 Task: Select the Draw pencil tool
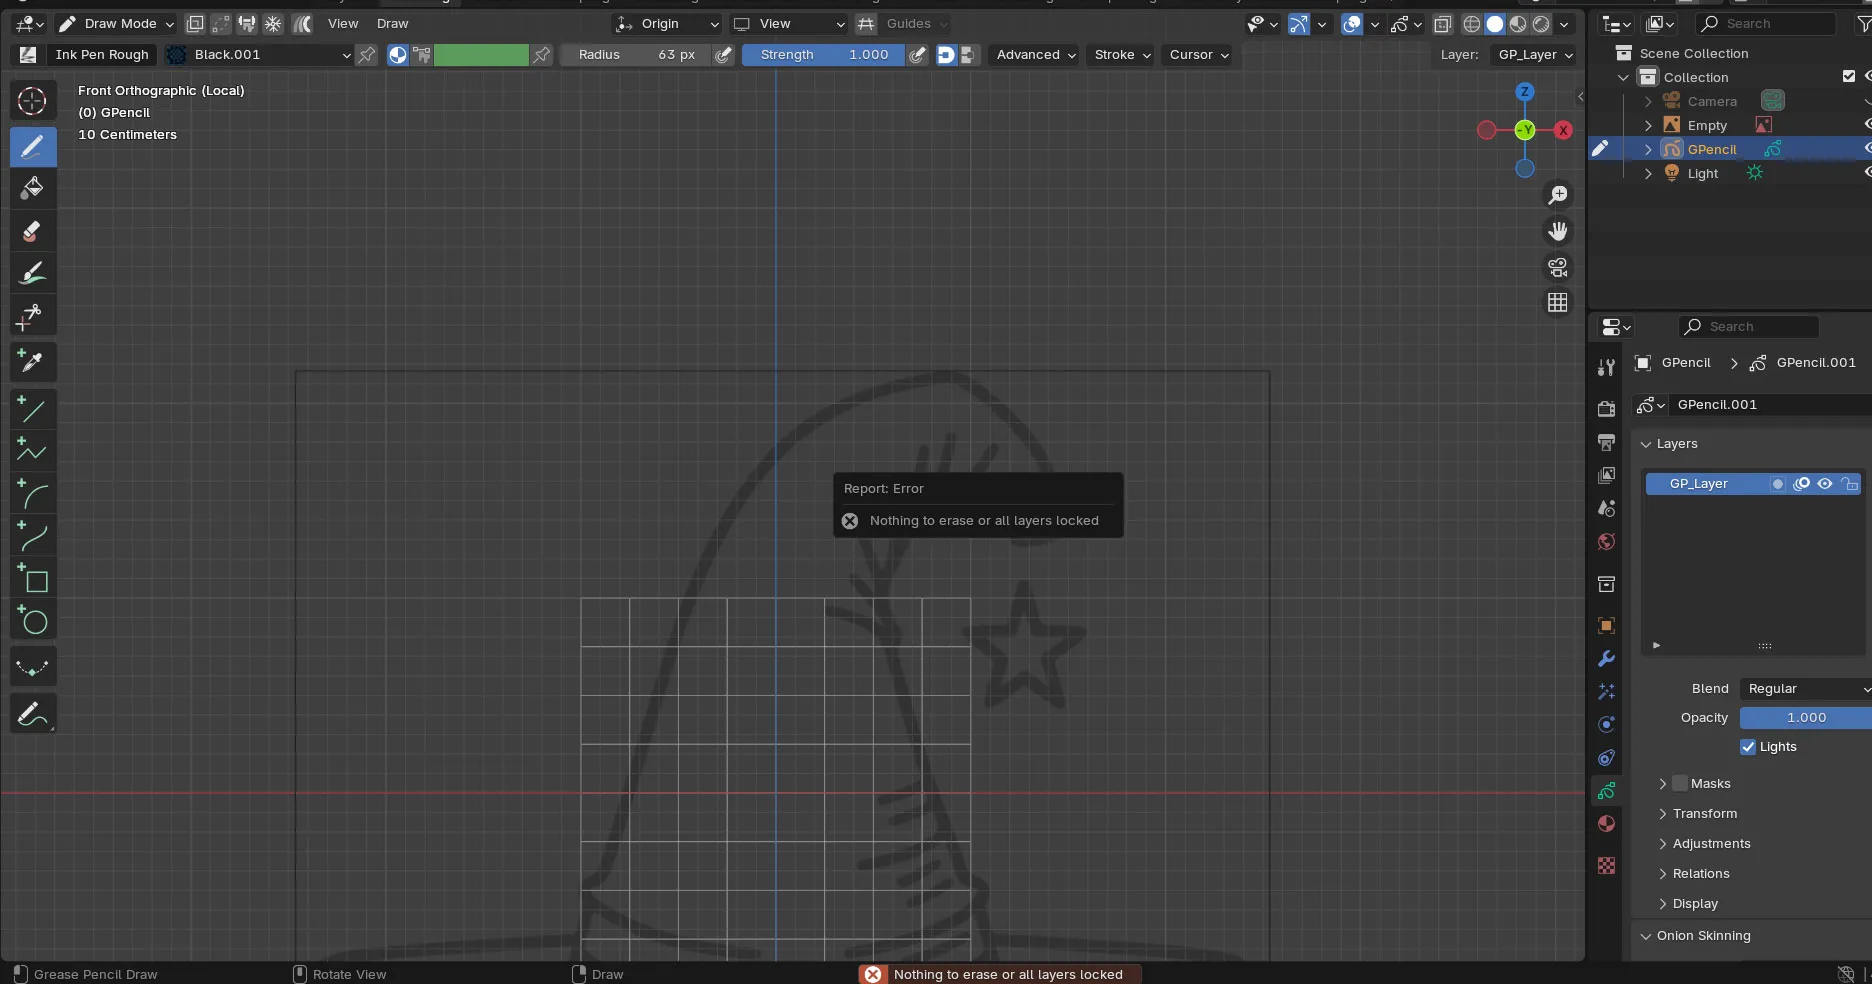click(x=32, y=147)
